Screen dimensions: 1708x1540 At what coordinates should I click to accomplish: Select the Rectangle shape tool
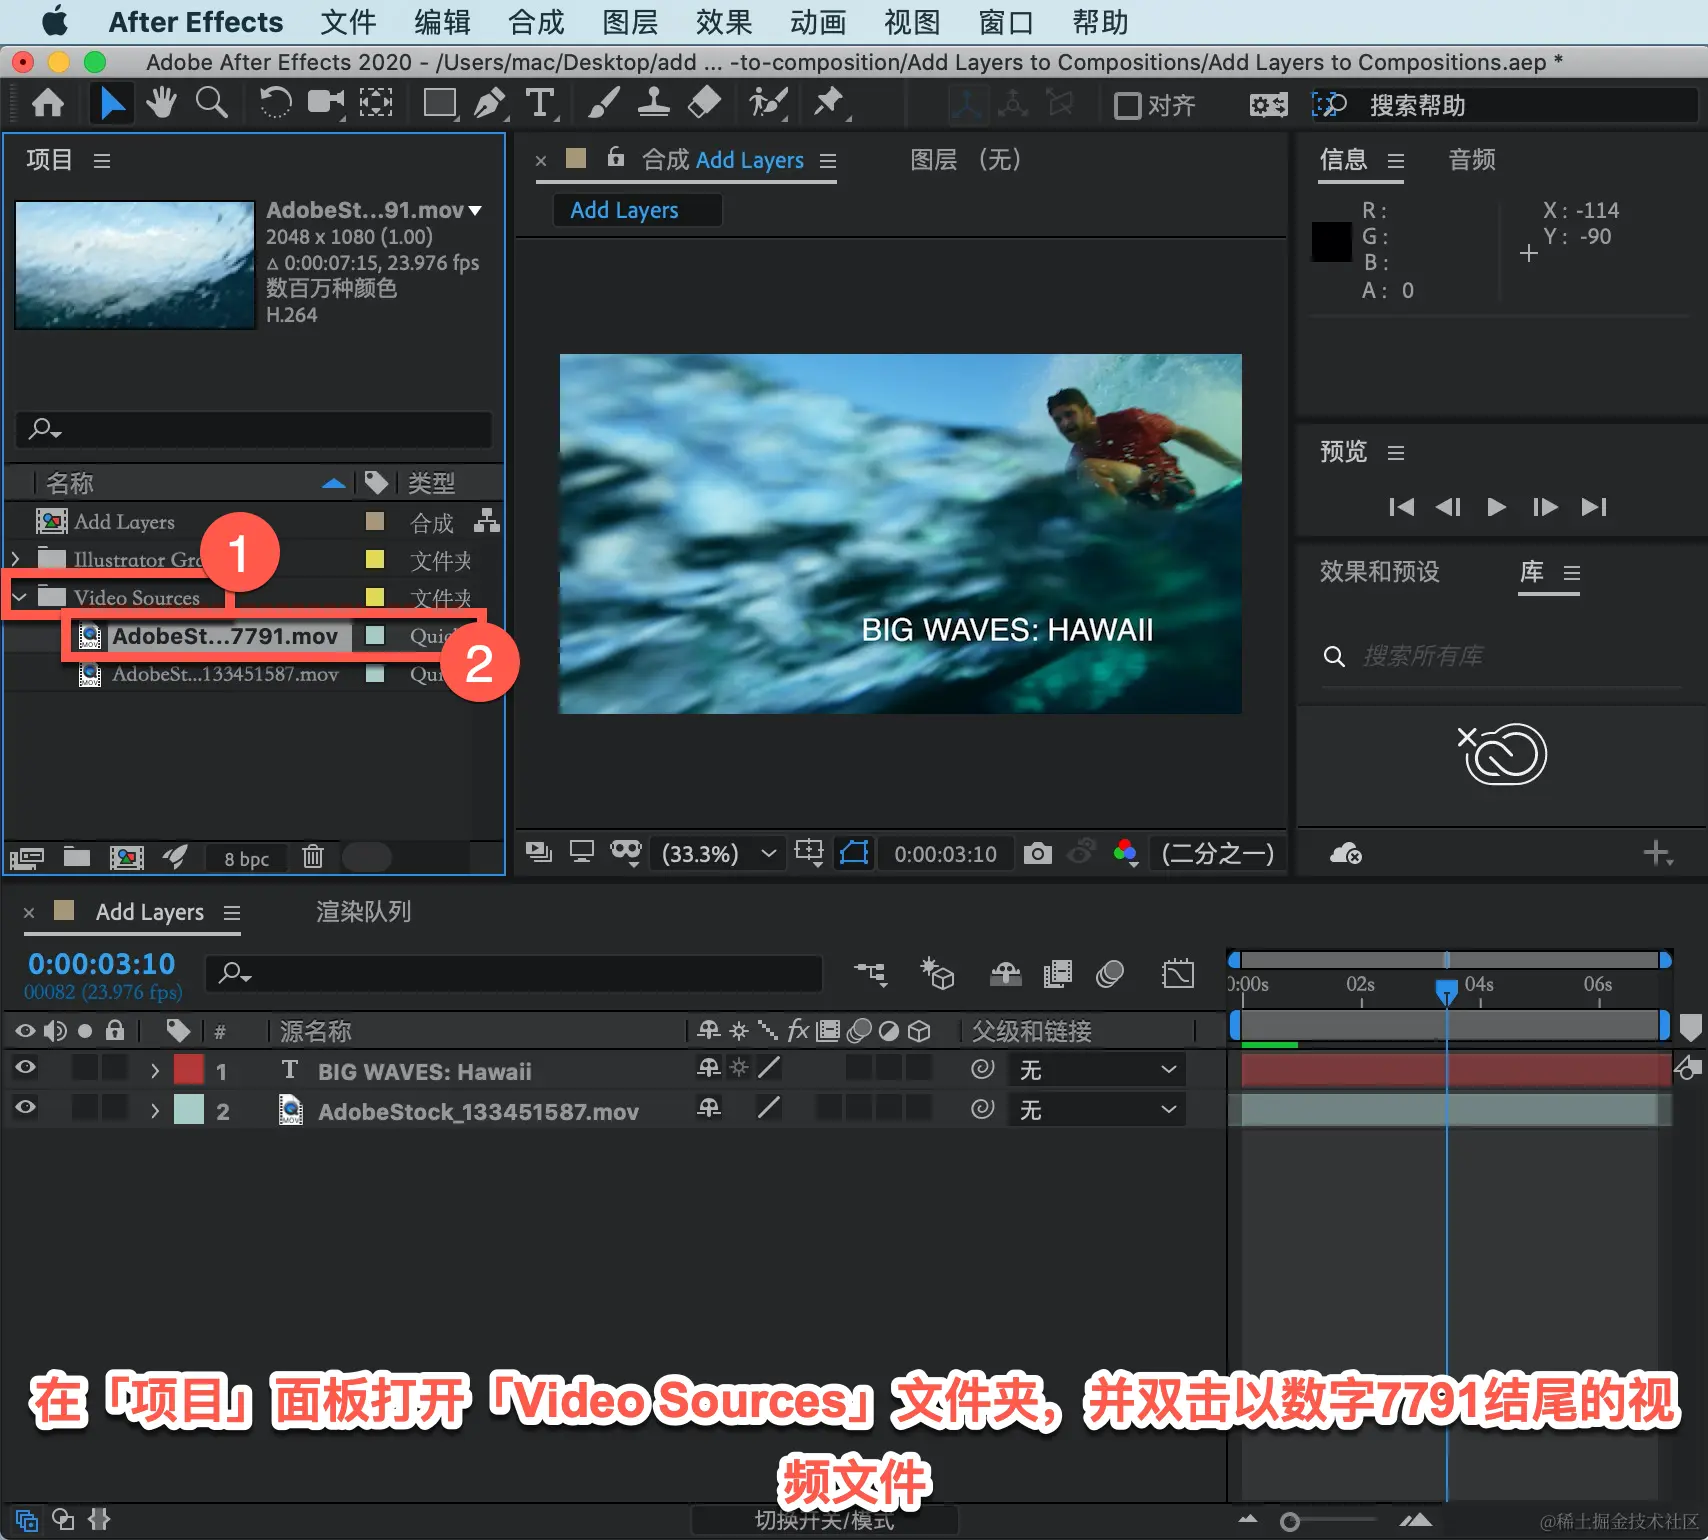coord(440,103)
